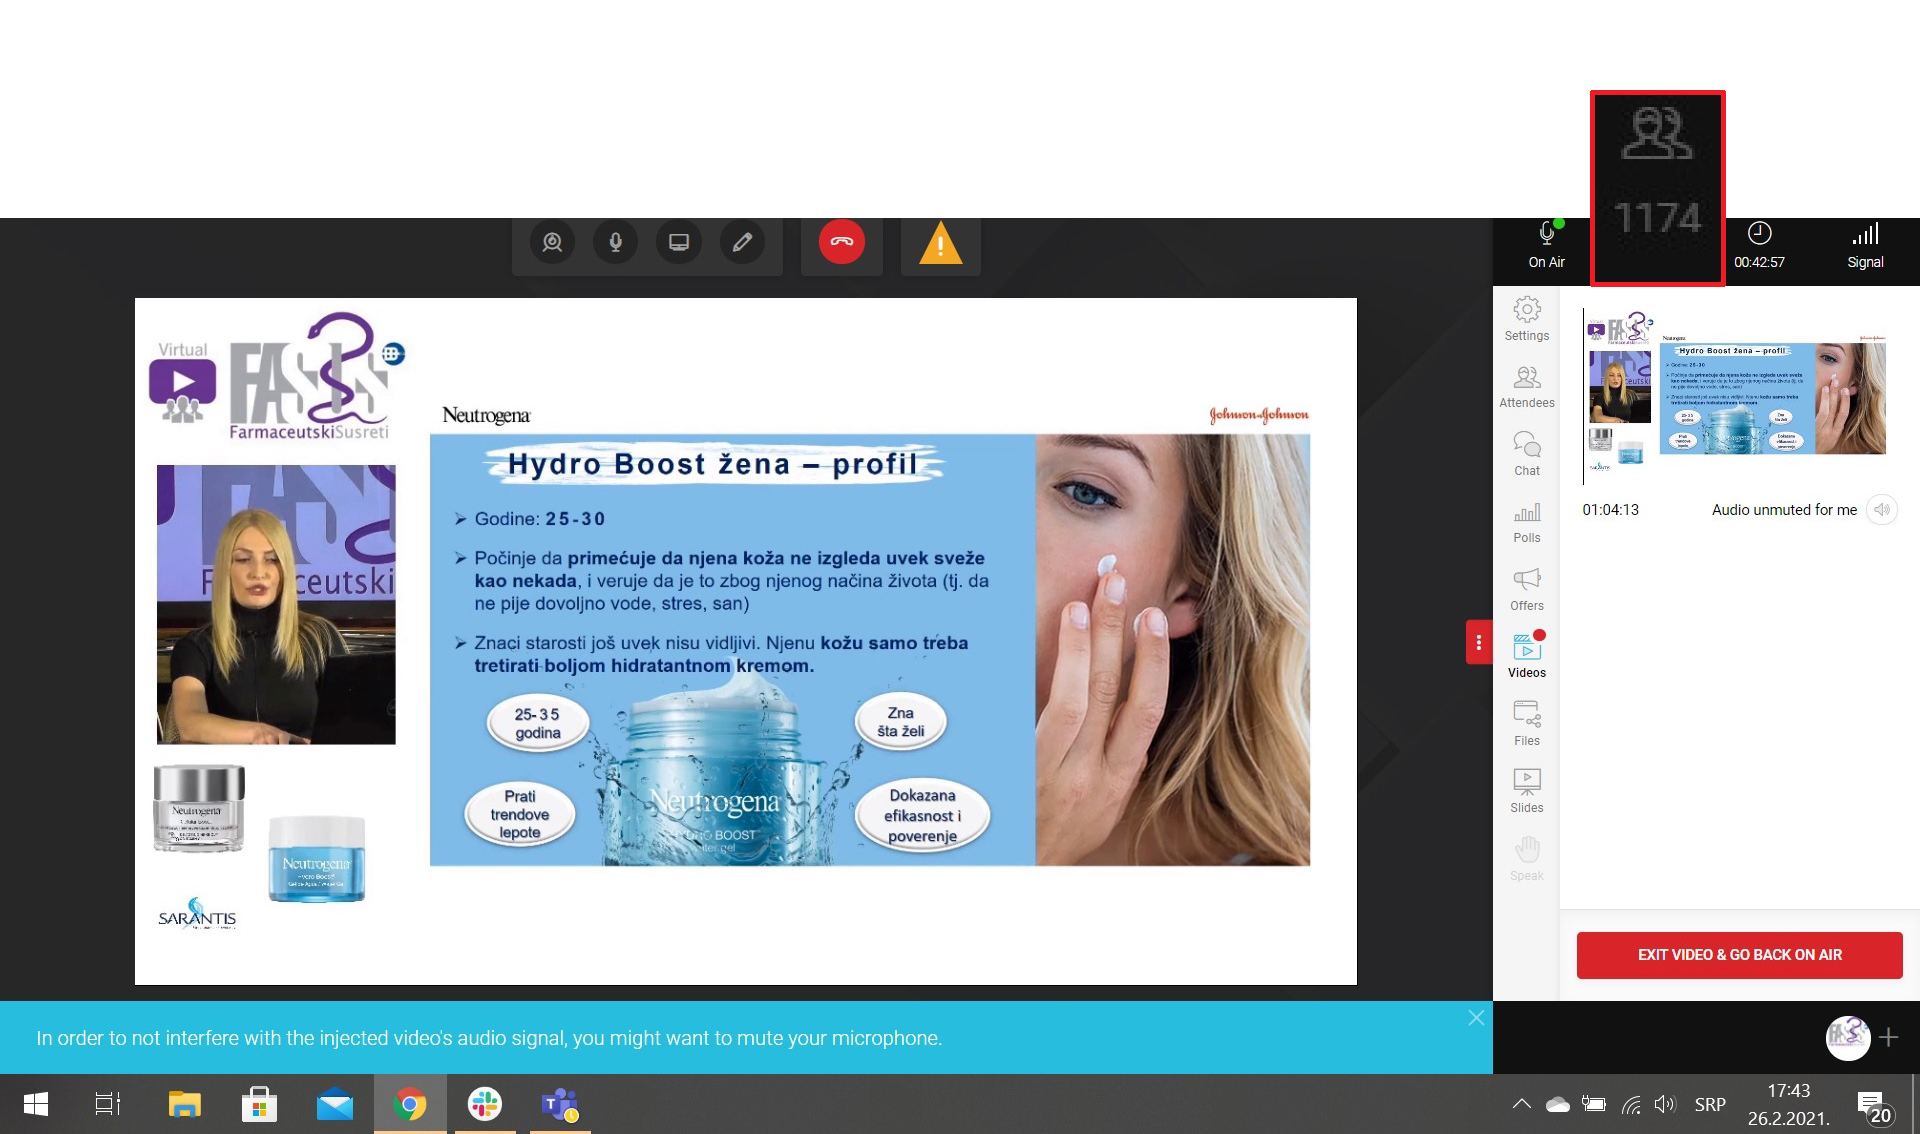Select the pencil annotation tool
The width and height of the screenshot is (1920, 1134).
pos(742,243)
